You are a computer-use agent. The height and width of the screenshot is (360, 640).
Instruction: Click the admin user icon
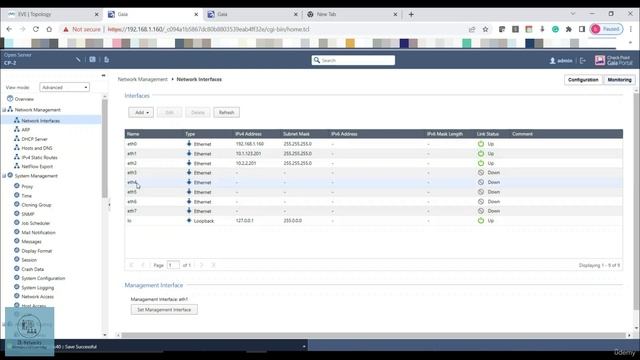pos(553,60)
